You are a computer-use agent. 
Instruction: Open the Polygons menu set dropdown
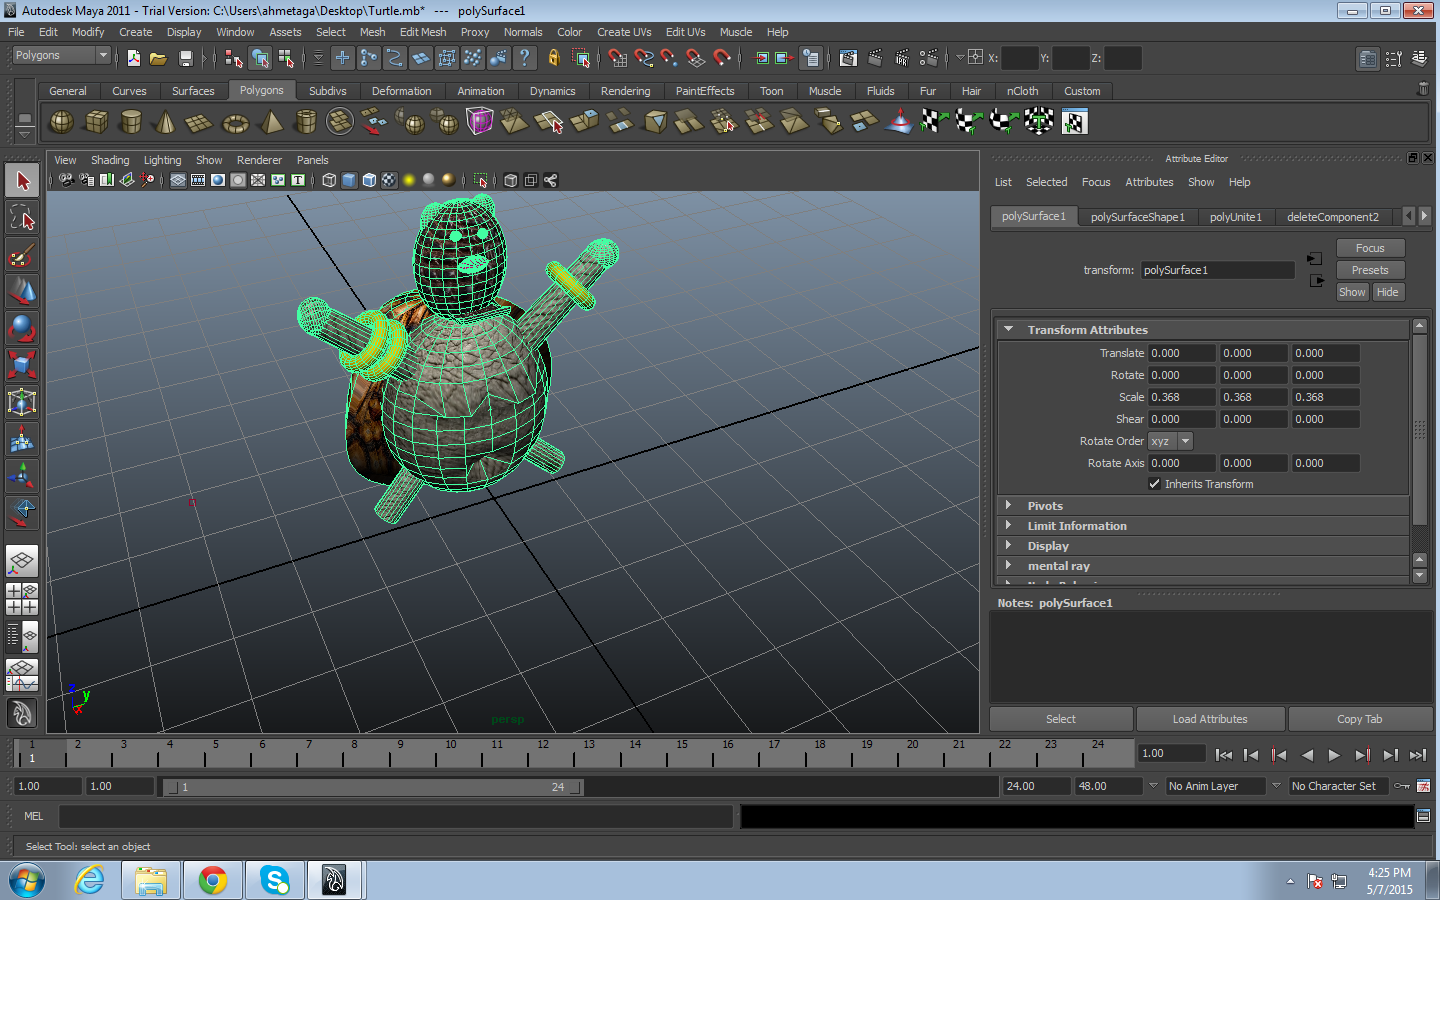(x=61, y=56)
